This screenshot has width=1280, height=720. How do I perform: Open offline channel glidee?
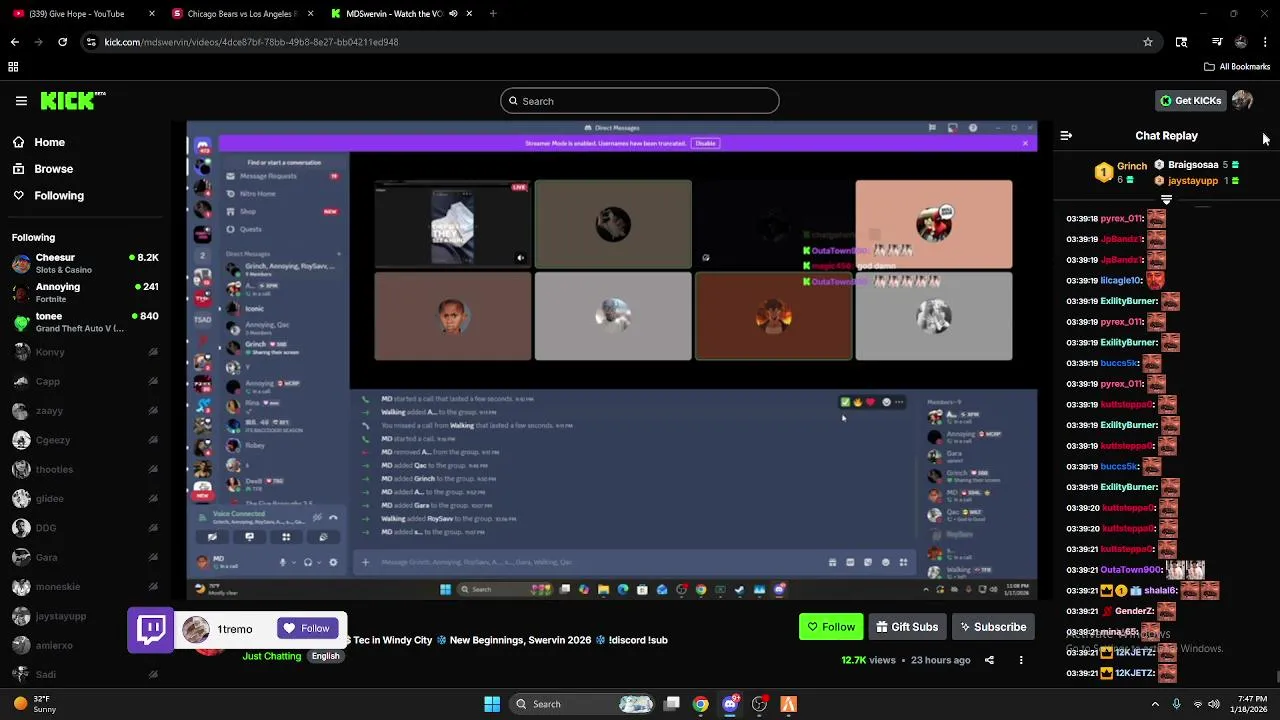[x=85, y=499]
